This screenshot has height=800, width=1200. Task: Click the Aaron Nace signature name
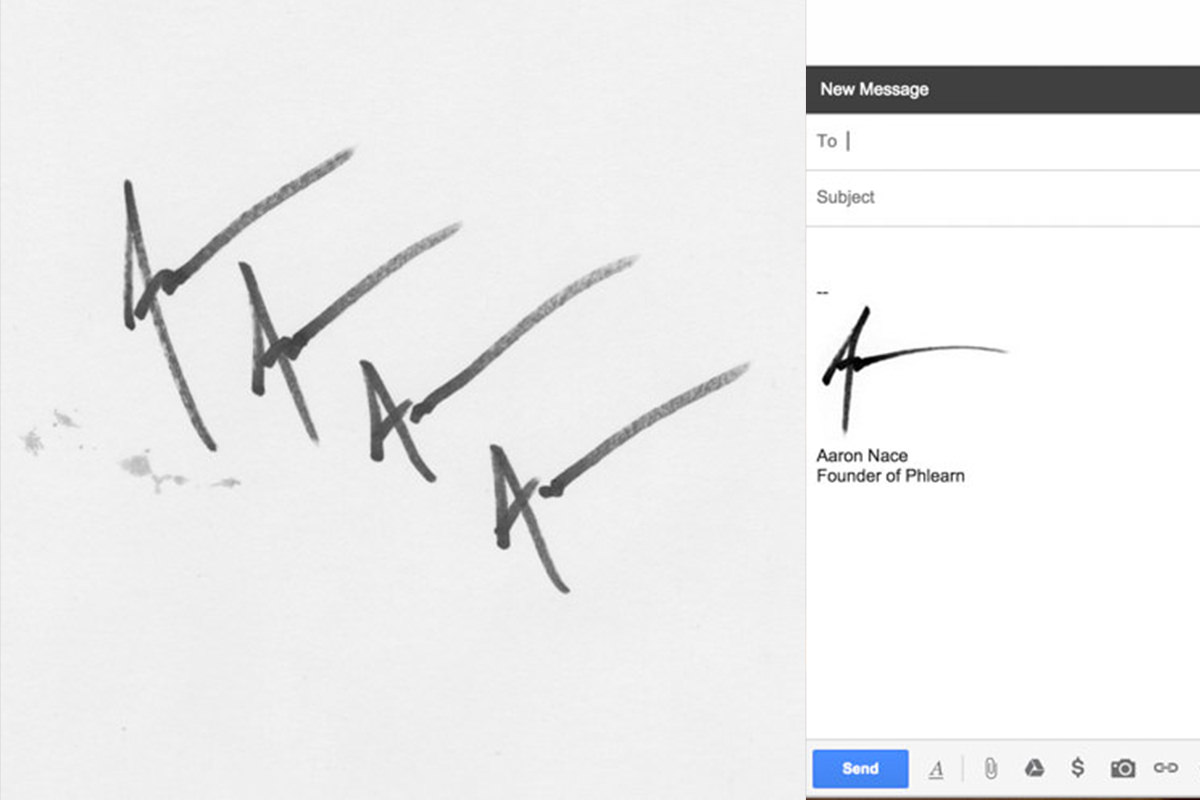click(x=862, y=456)
